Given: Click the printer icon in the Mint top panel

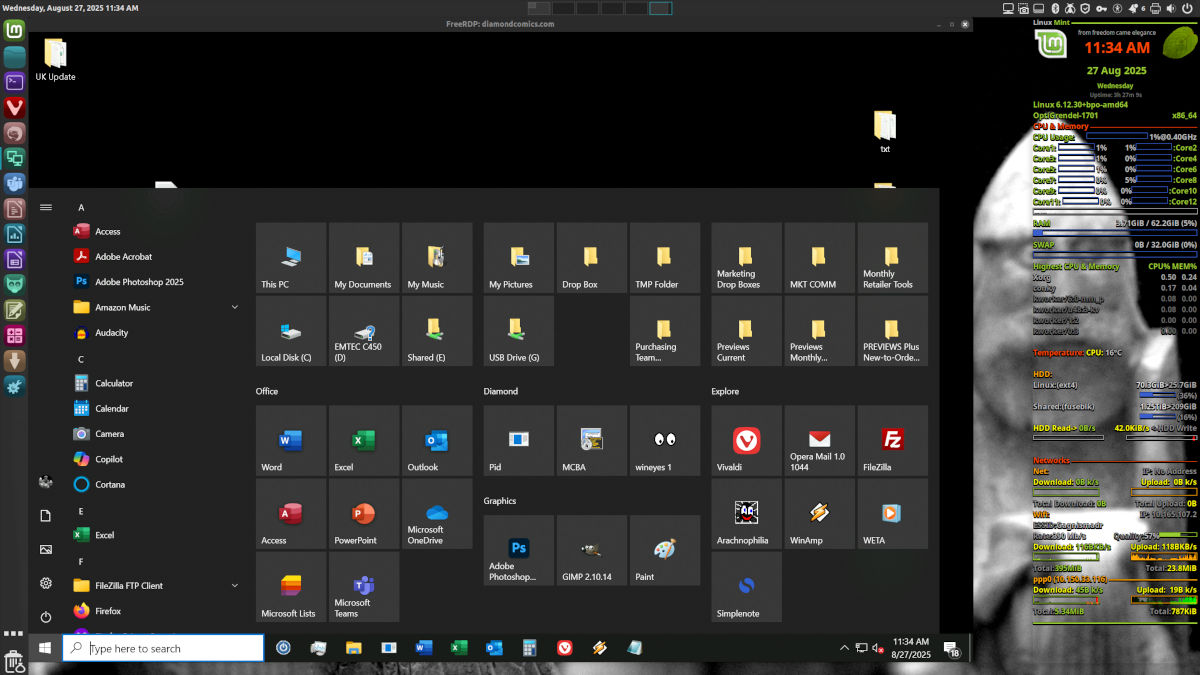Looking at the screenshot, I should 1155,8.
